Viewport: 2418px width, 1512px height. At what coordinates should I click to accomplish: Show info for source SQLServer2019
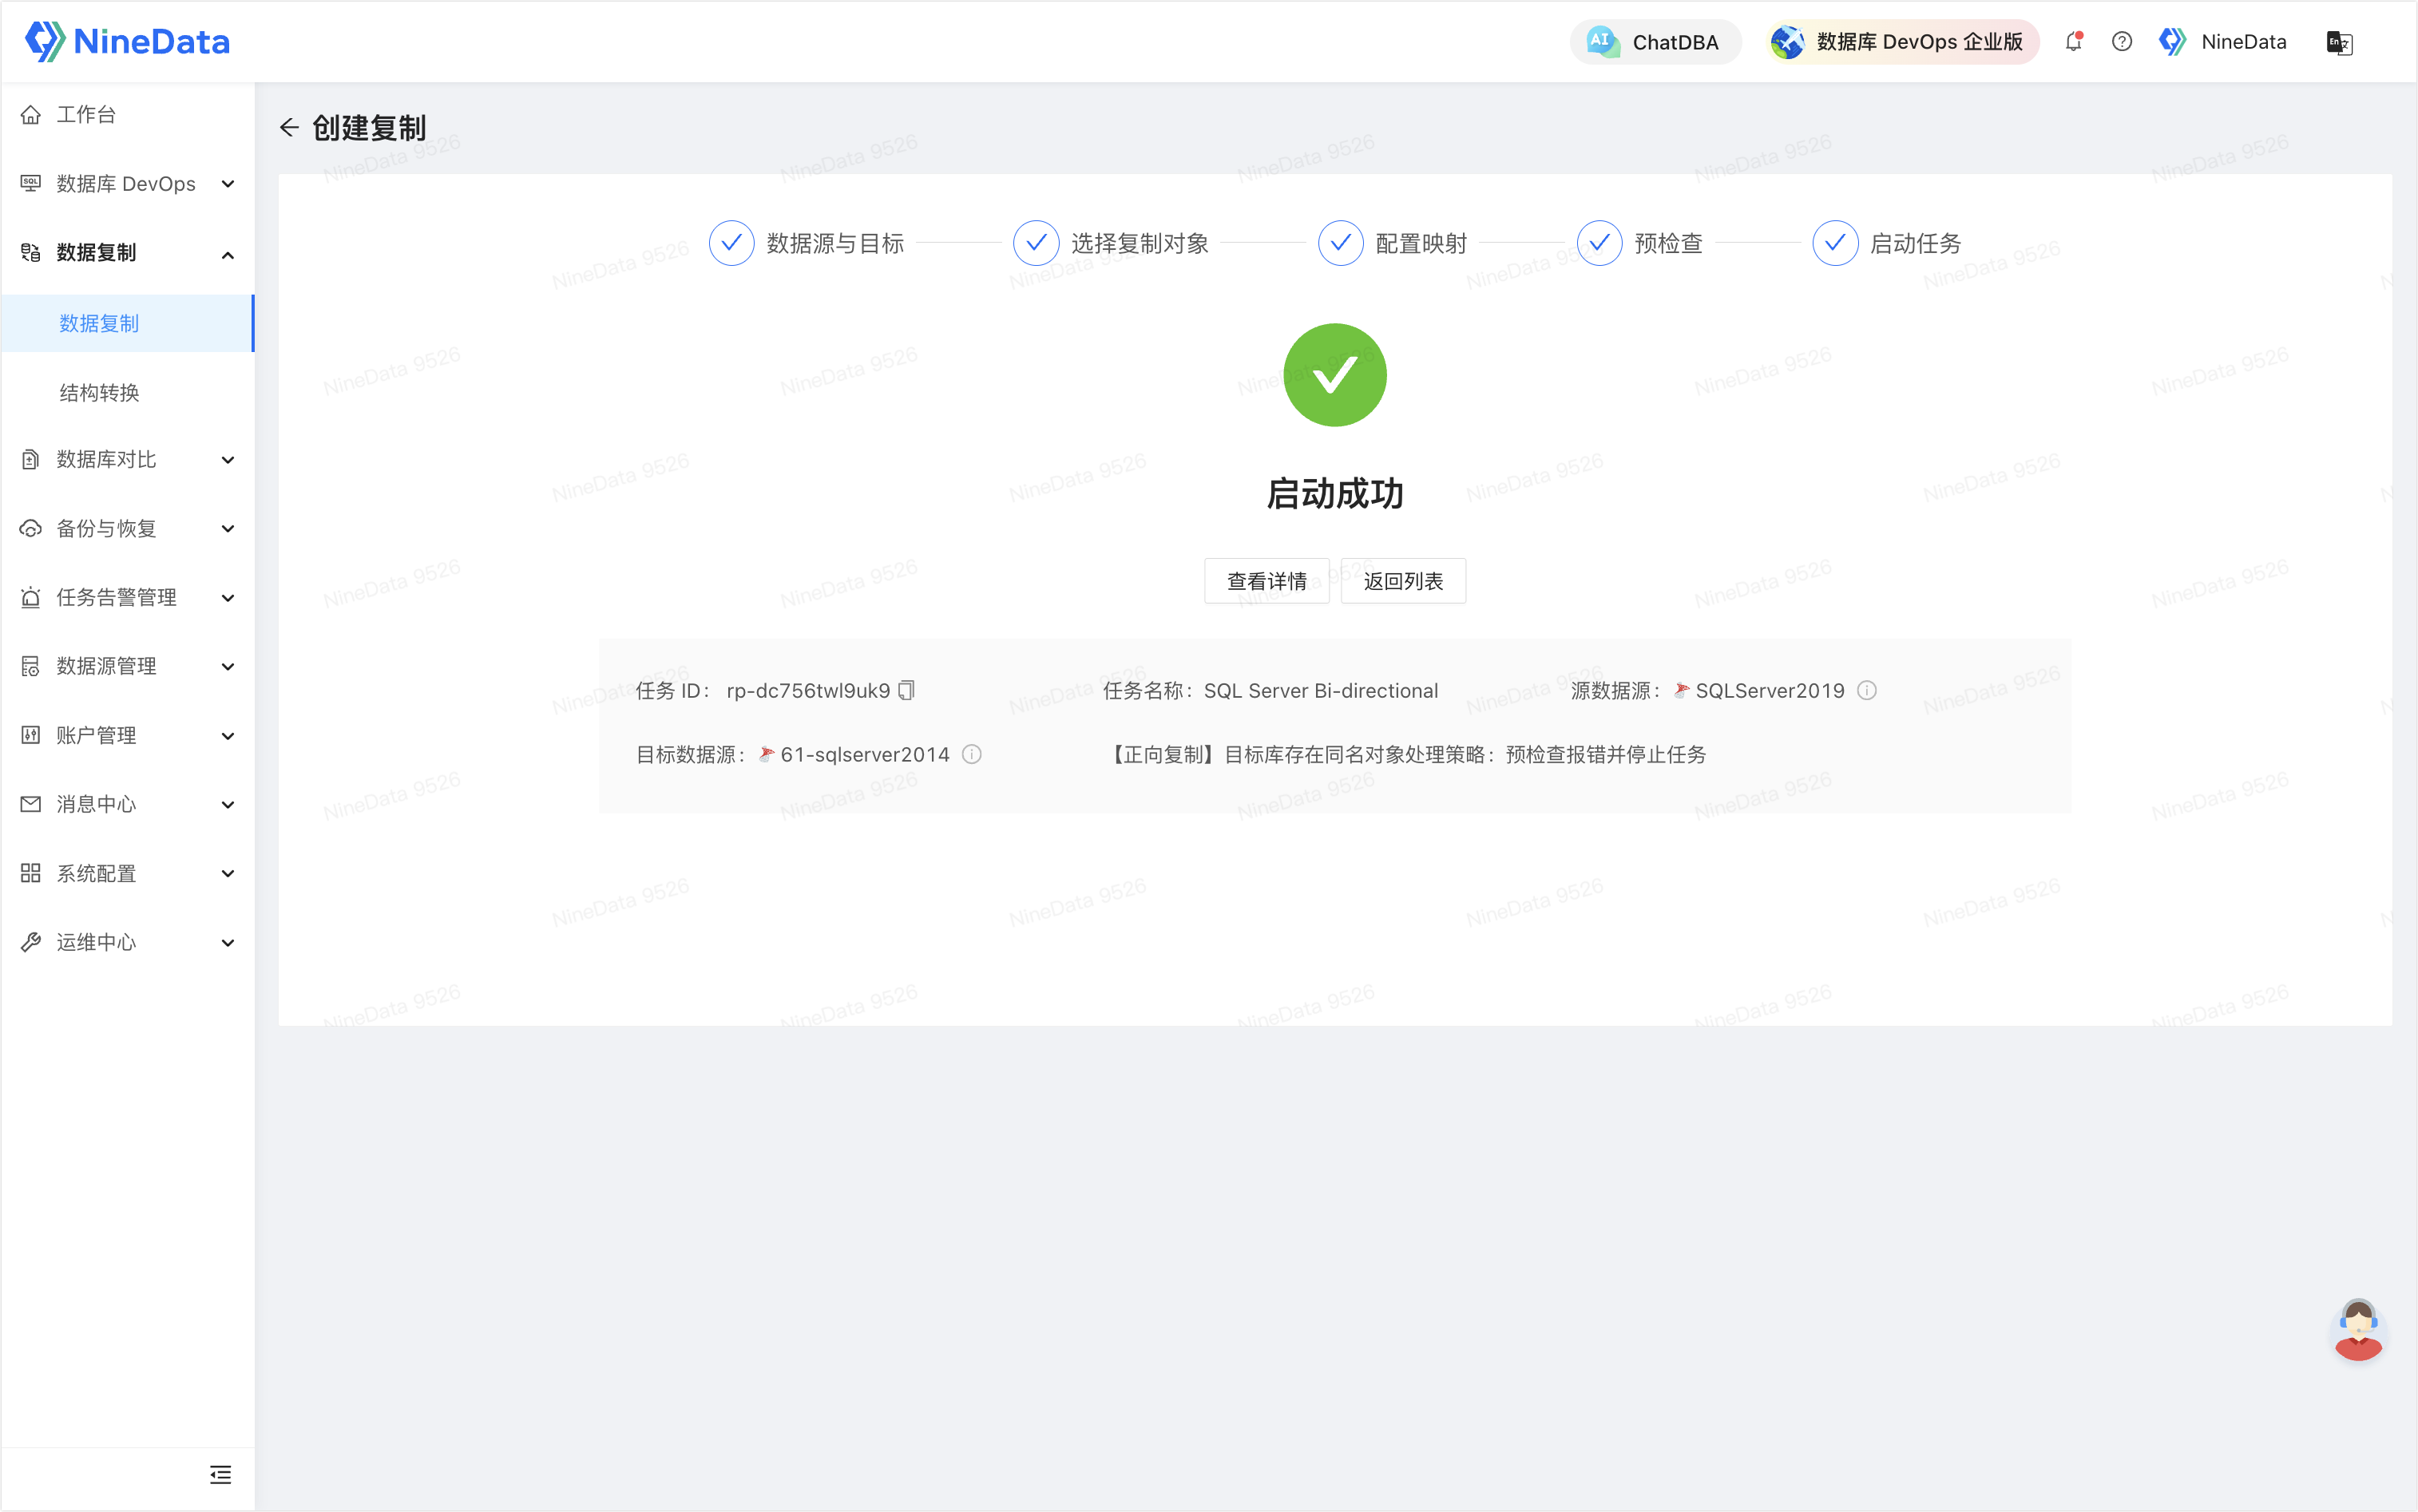coord(1866,690)
